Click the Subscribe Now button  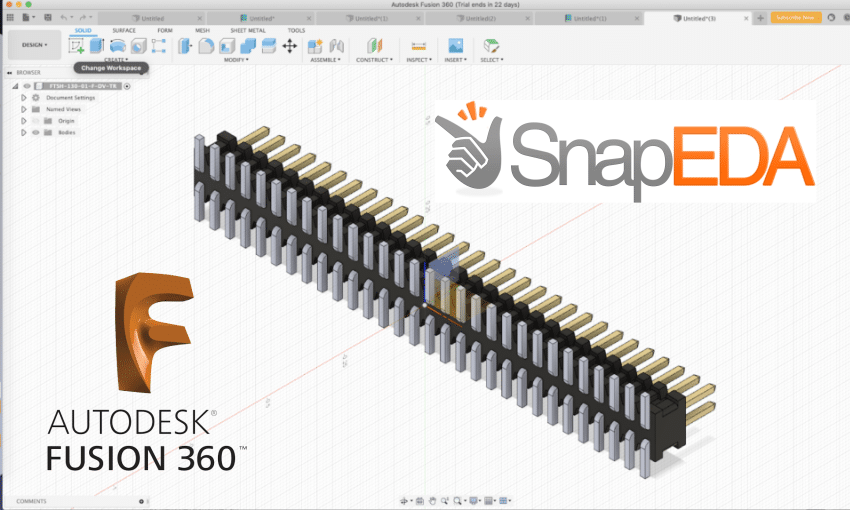click(795, 18)
